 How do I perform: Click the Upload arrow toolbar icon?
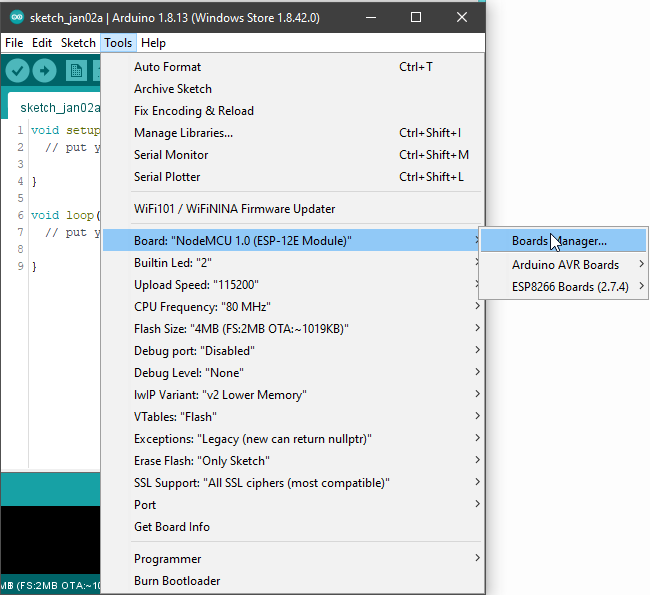point(44,71)
